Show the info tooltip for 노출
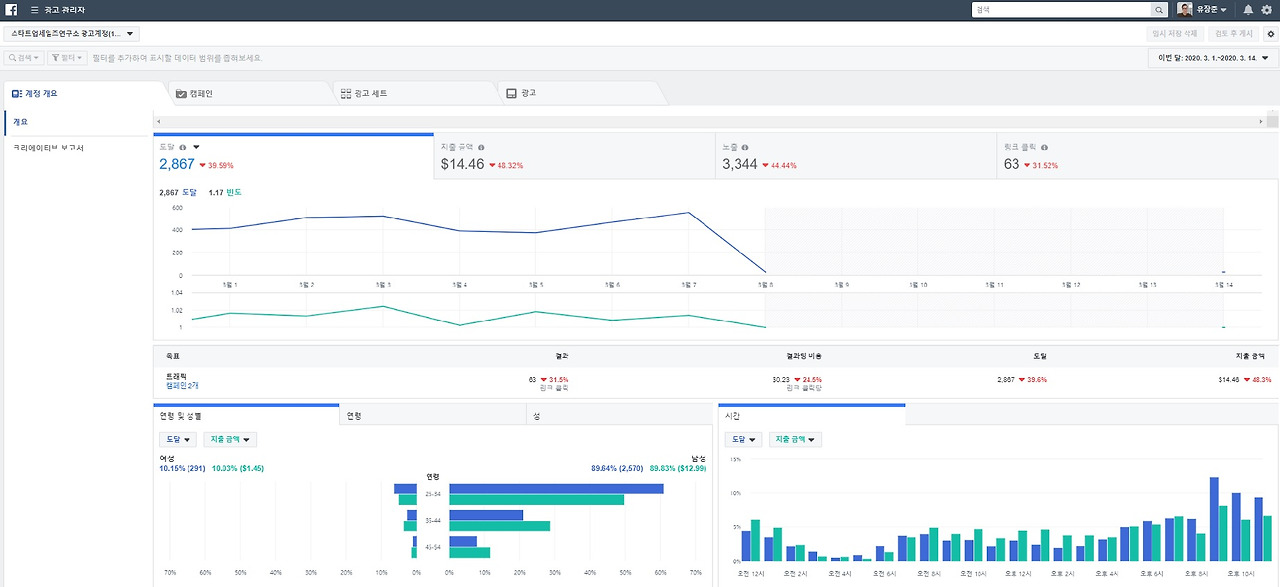The width and height of the screenshot is (1280, 587). (746, 147)
